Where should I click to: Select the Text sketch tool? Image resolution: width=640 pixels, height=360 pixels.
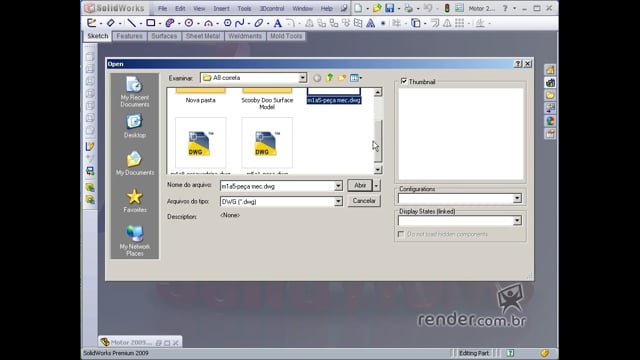coord(278,23)
